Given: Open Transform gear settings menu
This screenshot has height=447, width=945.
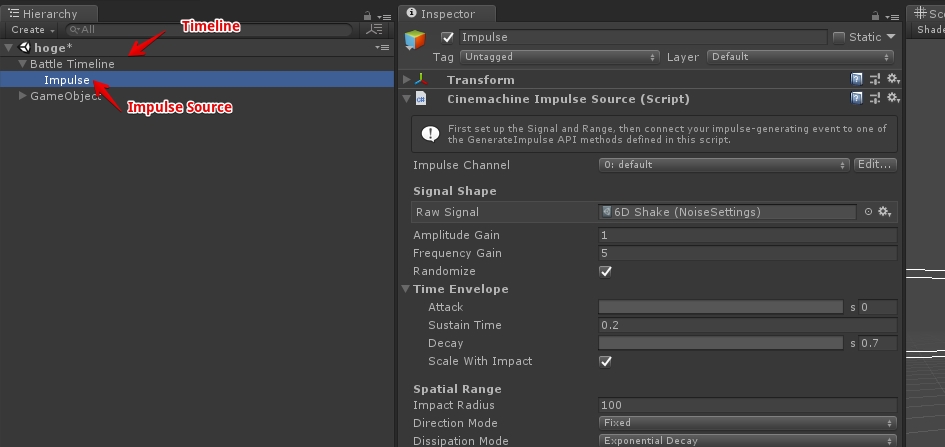Looking at the screenshot, I should click(893, 80).
